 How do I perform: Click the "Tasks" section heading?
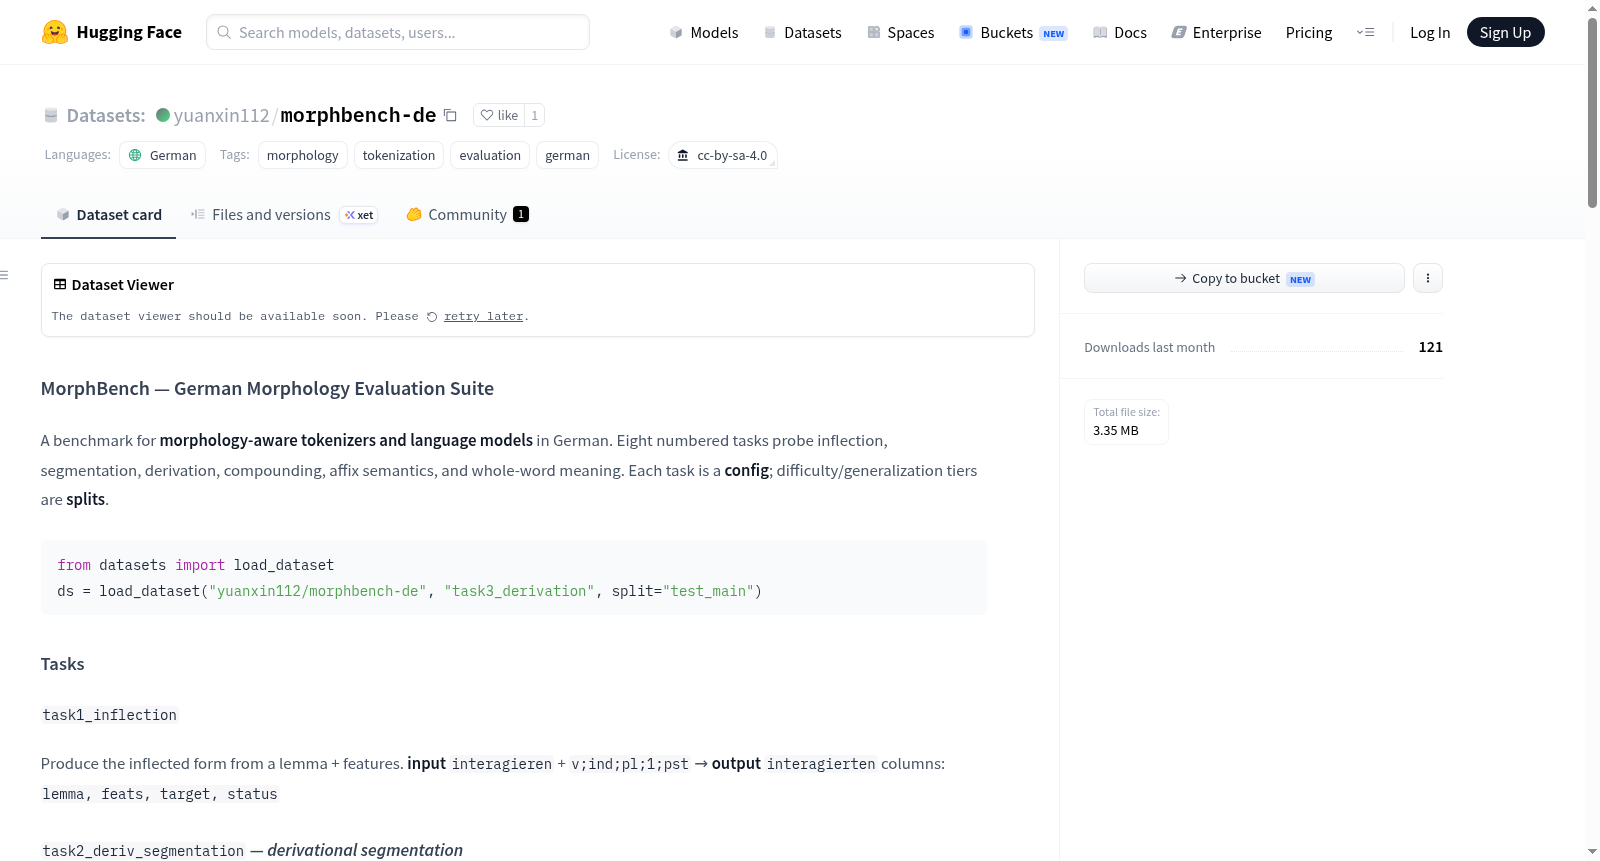click(x=62, y=664)
